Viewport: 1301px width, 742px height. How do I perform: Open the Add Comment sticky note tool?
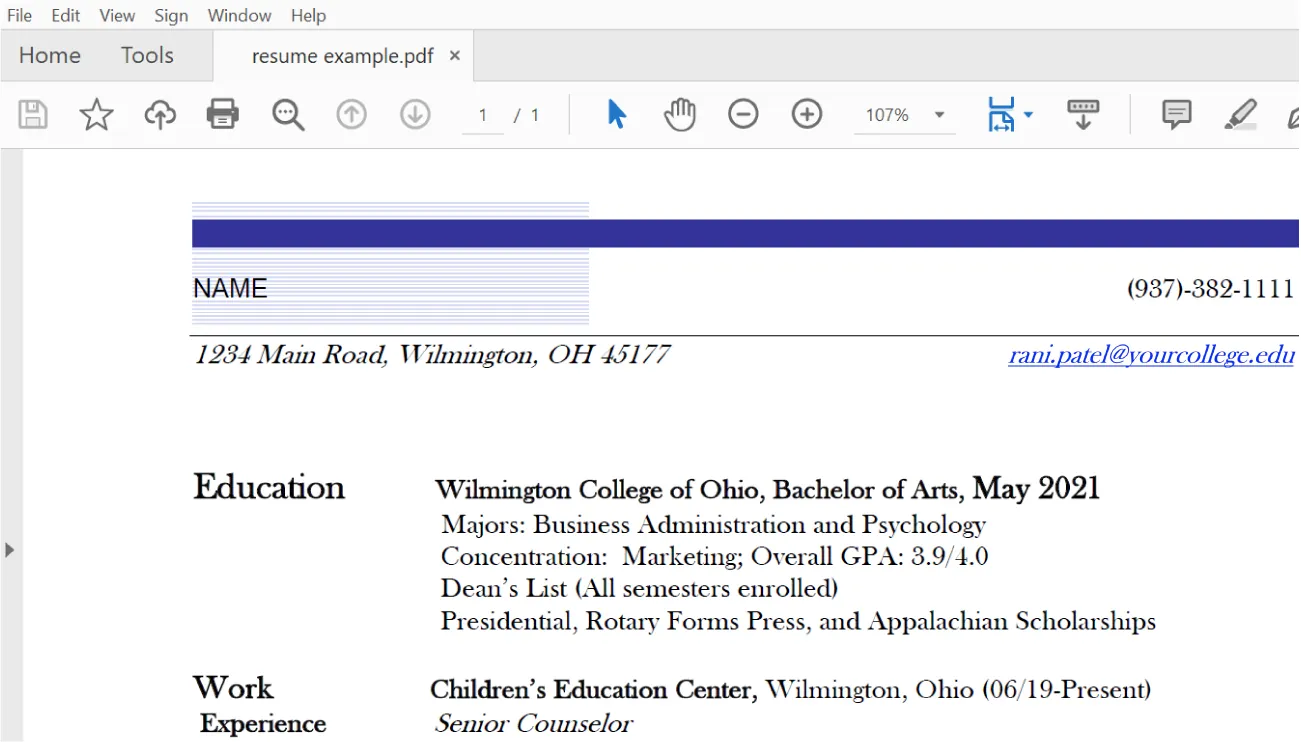point(1176,114)
